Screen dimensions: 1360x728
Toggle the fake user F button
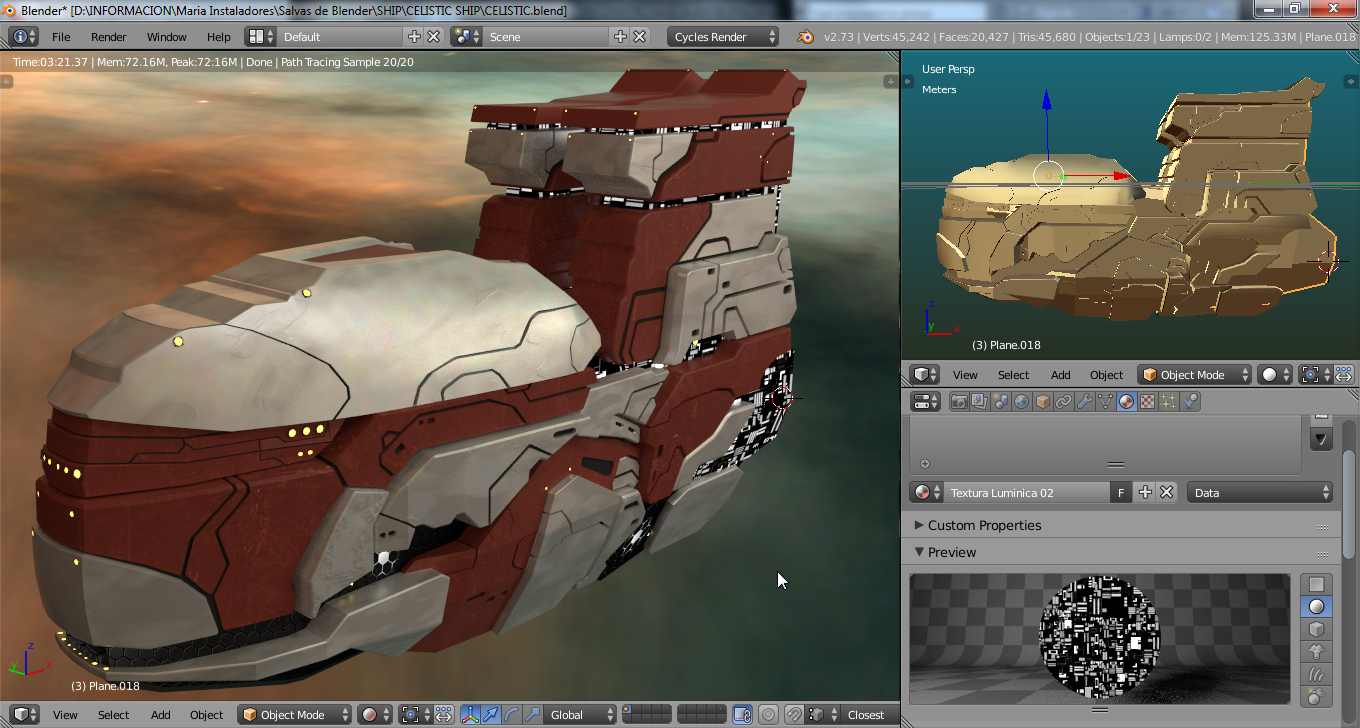click(x=1121, y=493)
